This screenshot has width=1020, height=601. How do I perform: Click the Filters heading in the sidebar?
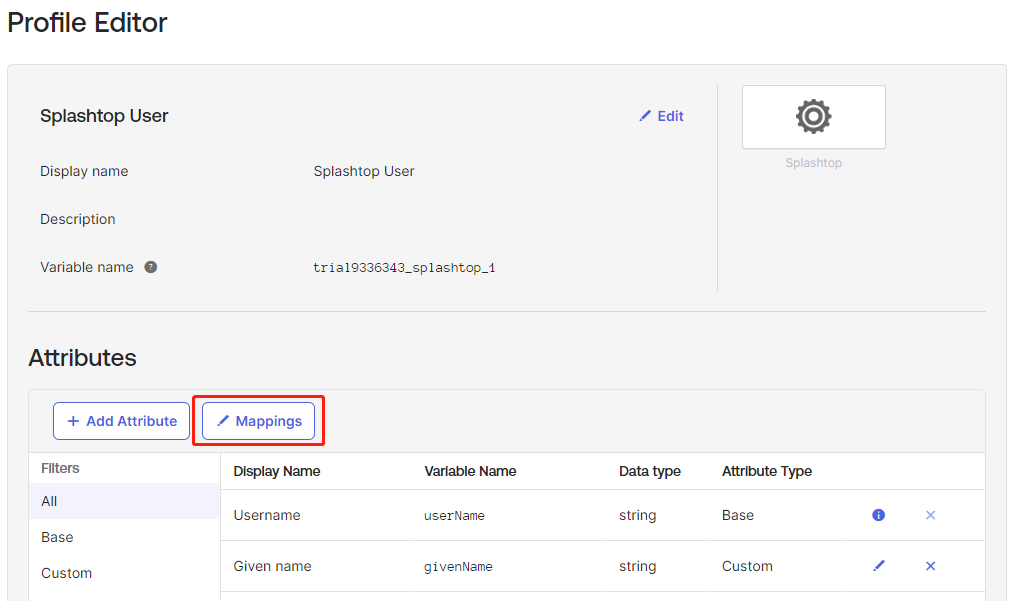(x=60, y=468)
